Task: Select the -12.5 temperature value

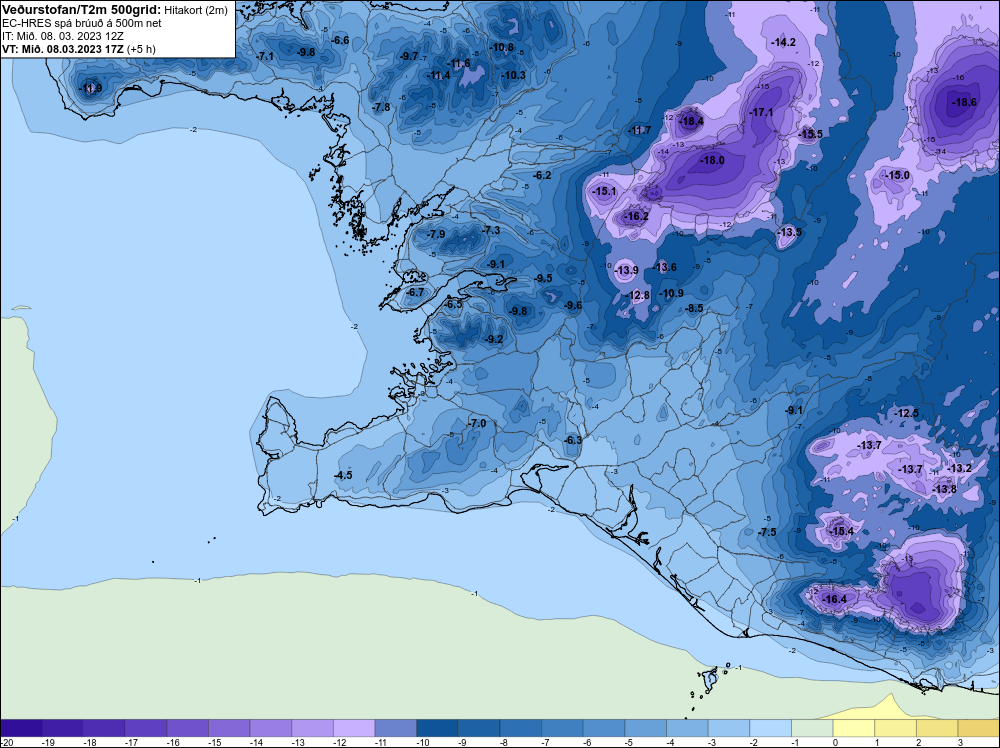Action: click(907, 413)
